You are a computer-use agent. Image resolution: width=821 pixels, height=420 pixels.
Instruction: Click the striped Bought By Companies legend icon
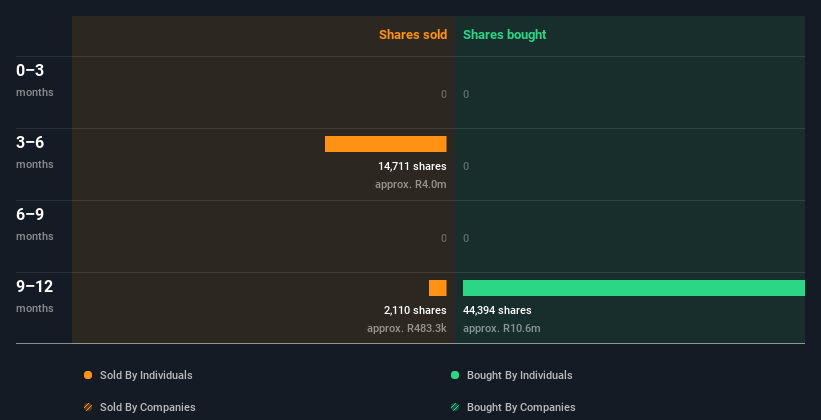[455, 407]
